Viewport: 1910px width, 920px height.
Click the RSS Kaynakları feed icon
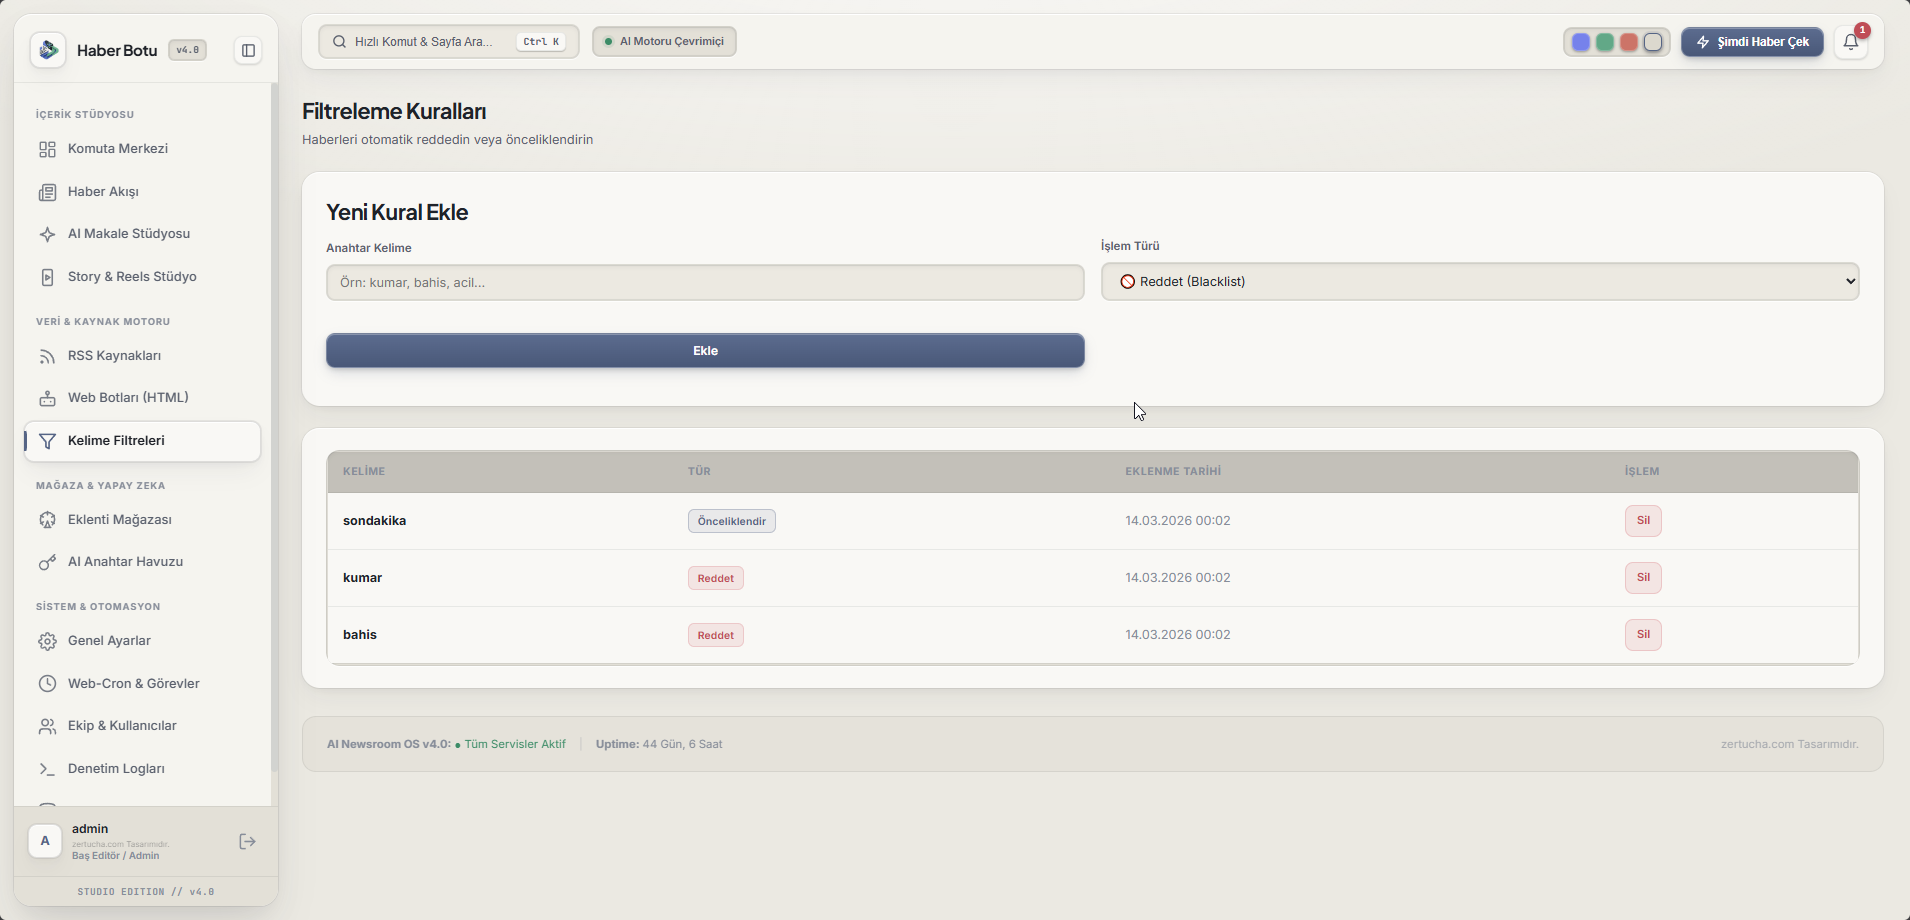pos(47,356)
